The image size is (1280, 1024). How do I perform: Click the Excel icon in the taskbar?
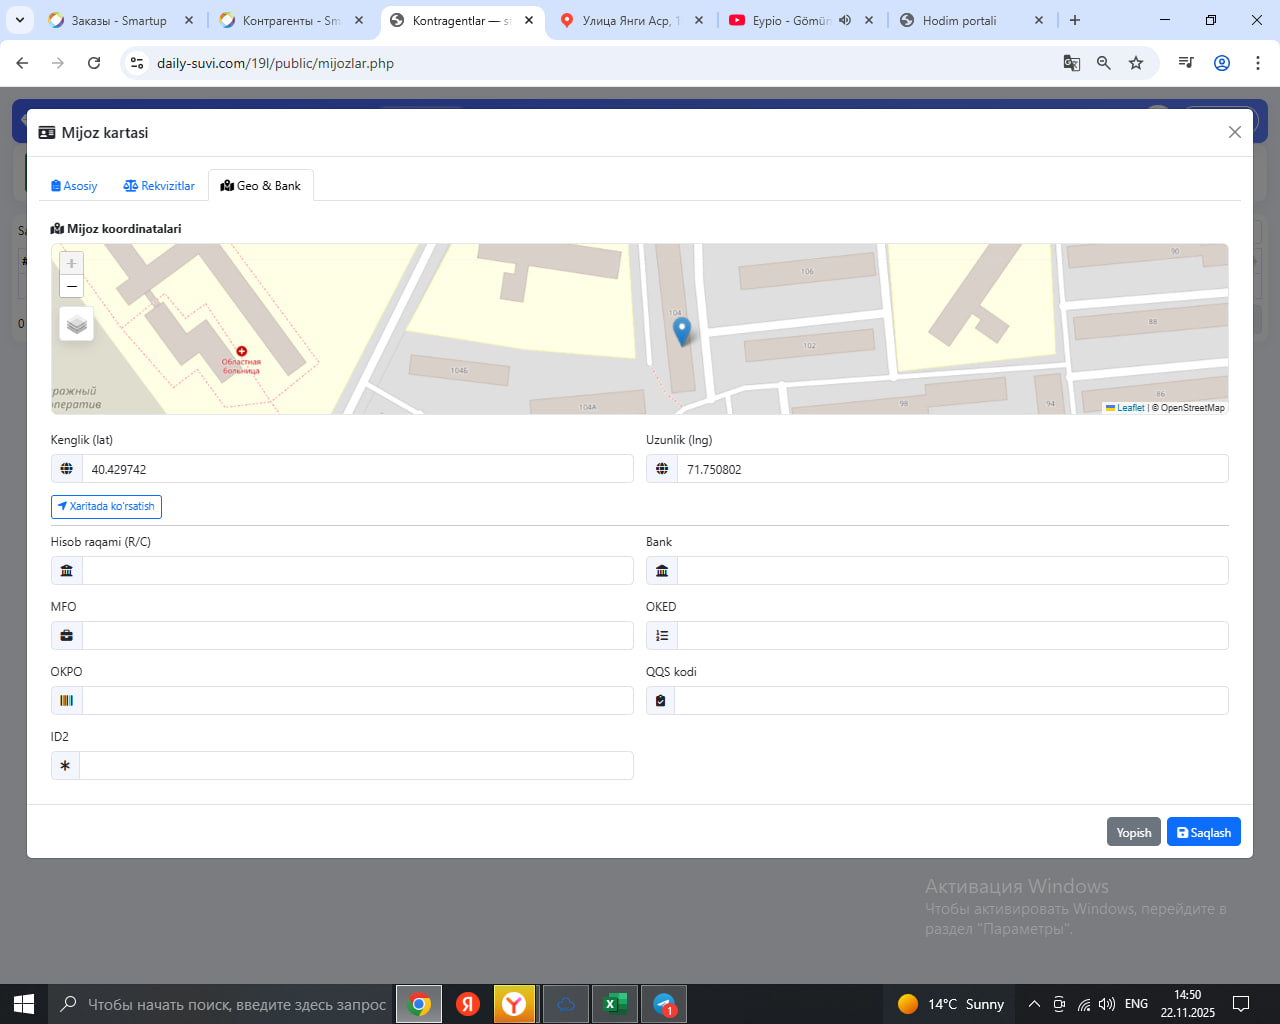pos(615,1004)
